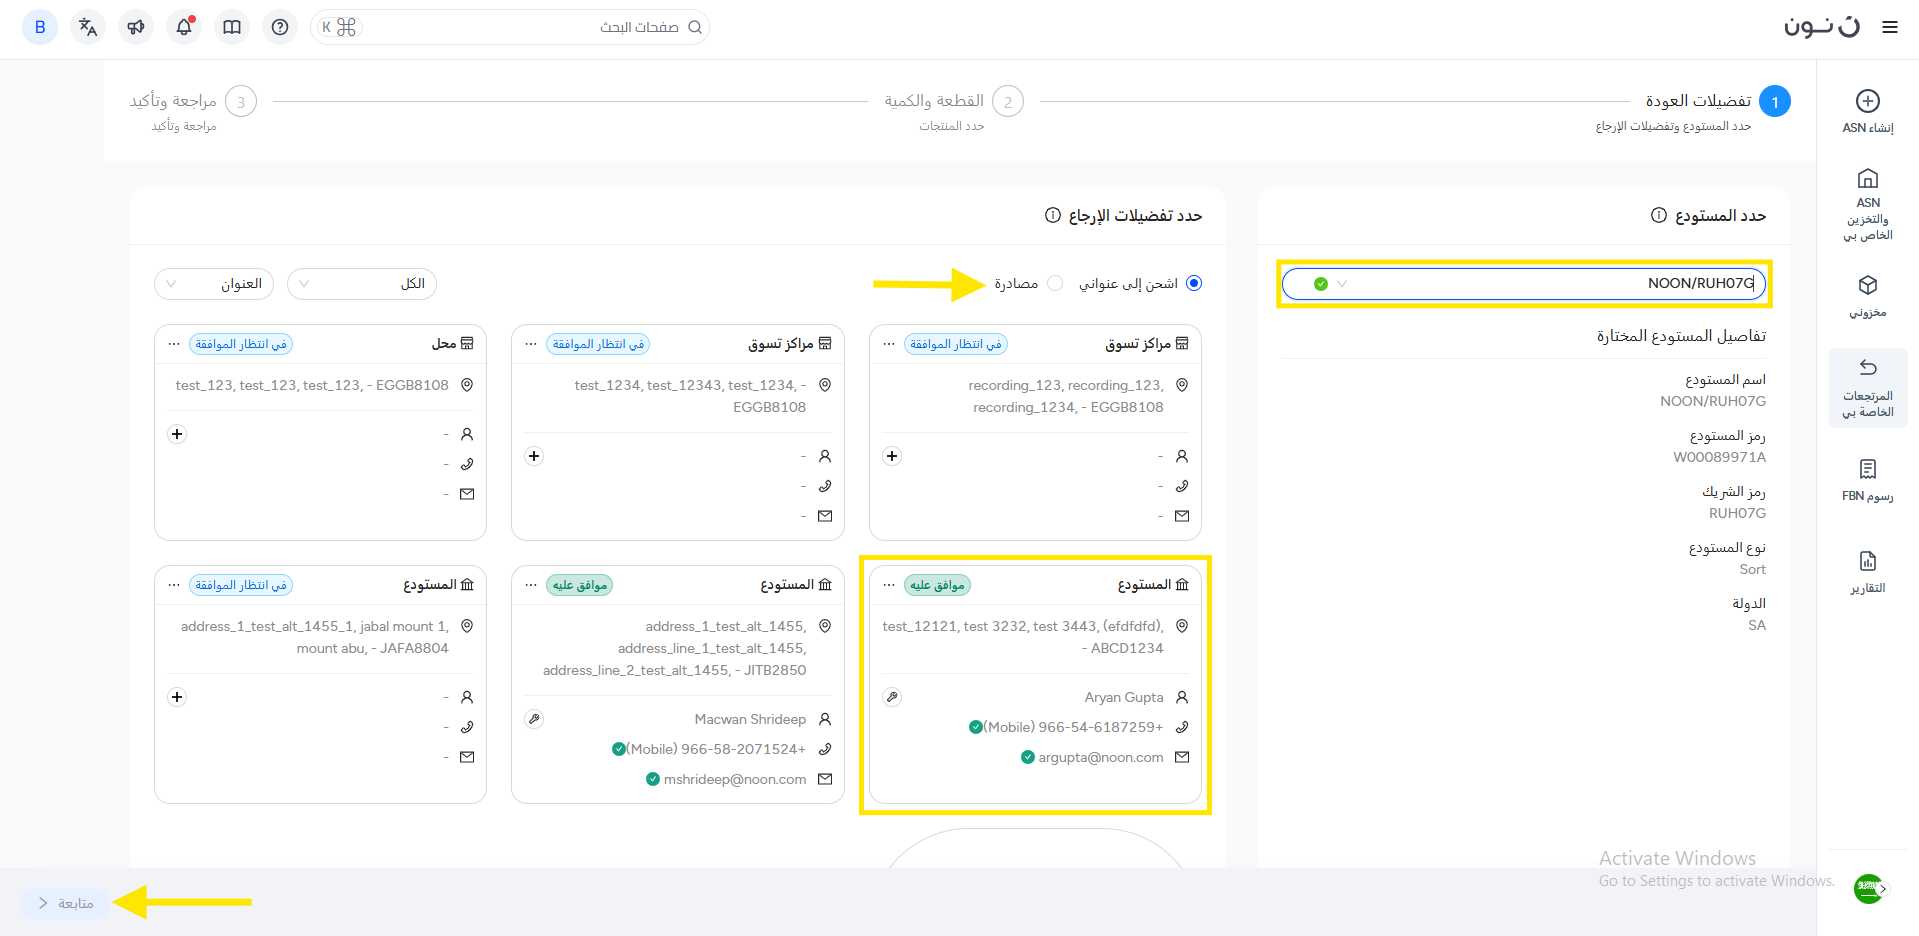Open more options on jabal mount card
Image resolution: width=1919 pixels, height=936 pixels.
point(174,585)
